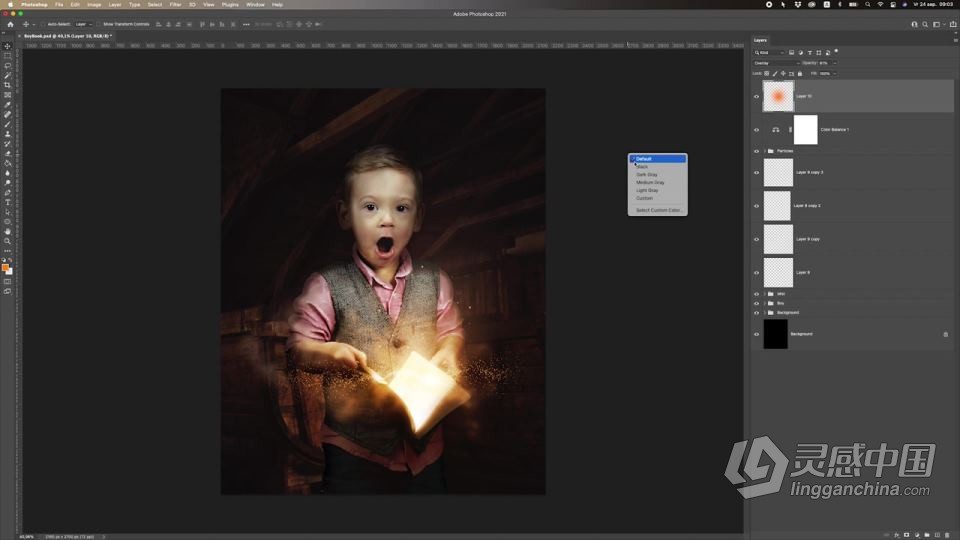The width and height of the screenshot is (960, 540).
Task: Click the foreground orange color swatch
Action: coord(6,268)
